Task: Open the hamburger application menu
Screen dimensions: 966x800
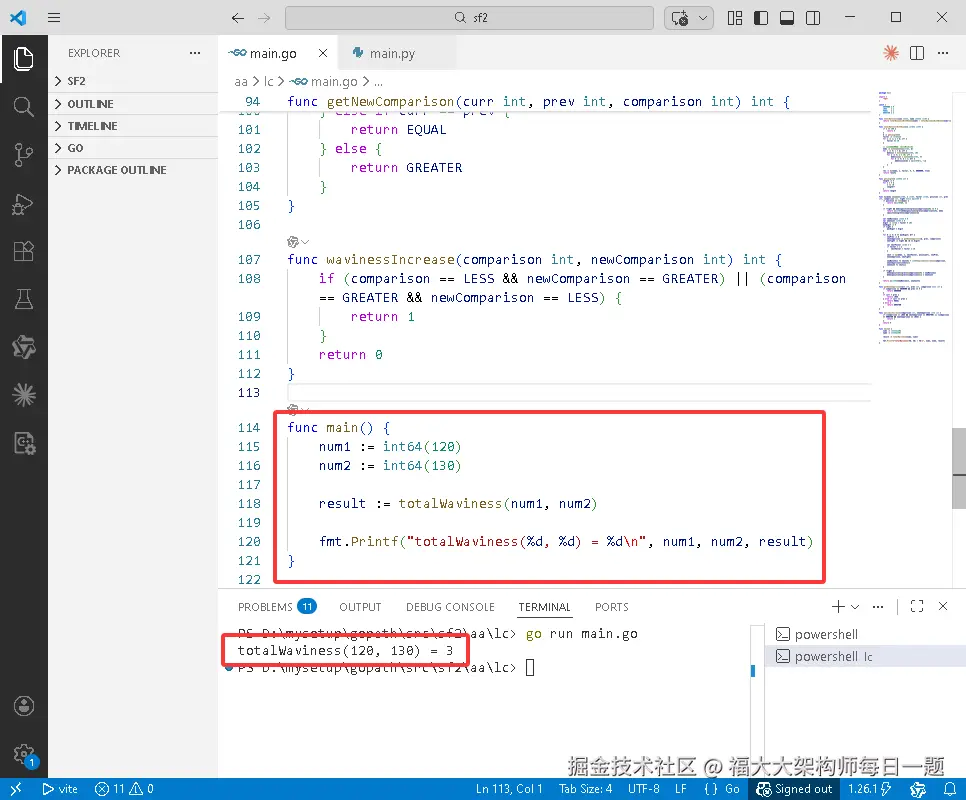Action: pos(54,17)
